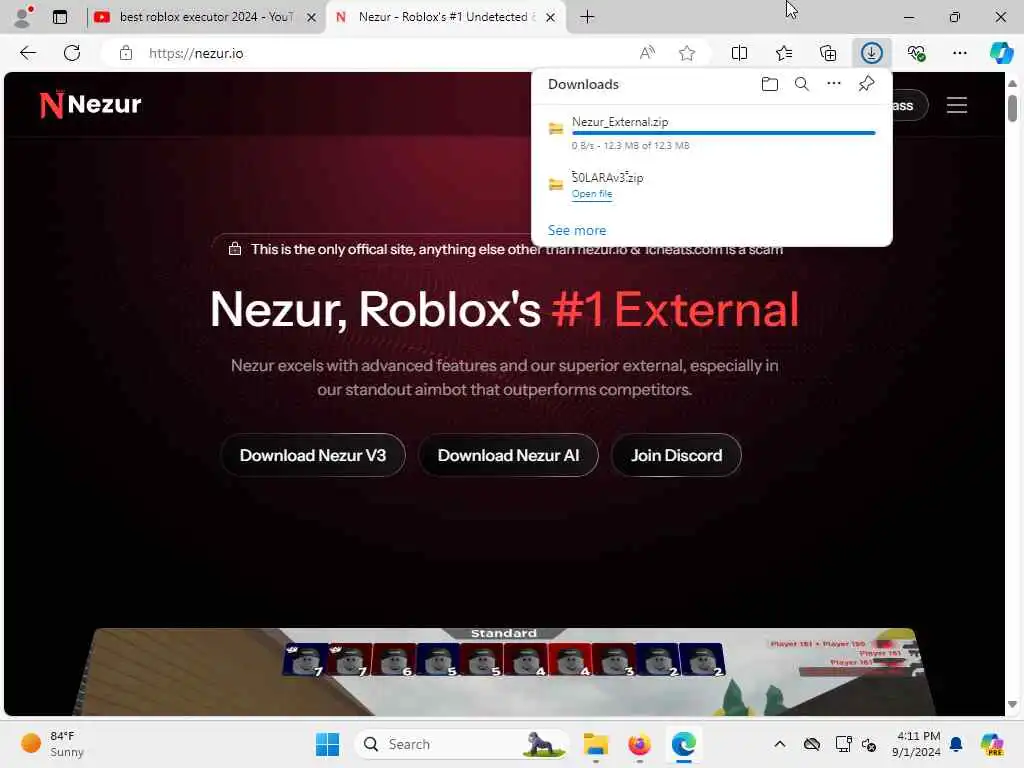Image resolution: width=1024 pixels, height=768 pixels.
Task: Open Edge Settings and more menu
Action: [959, 53]
